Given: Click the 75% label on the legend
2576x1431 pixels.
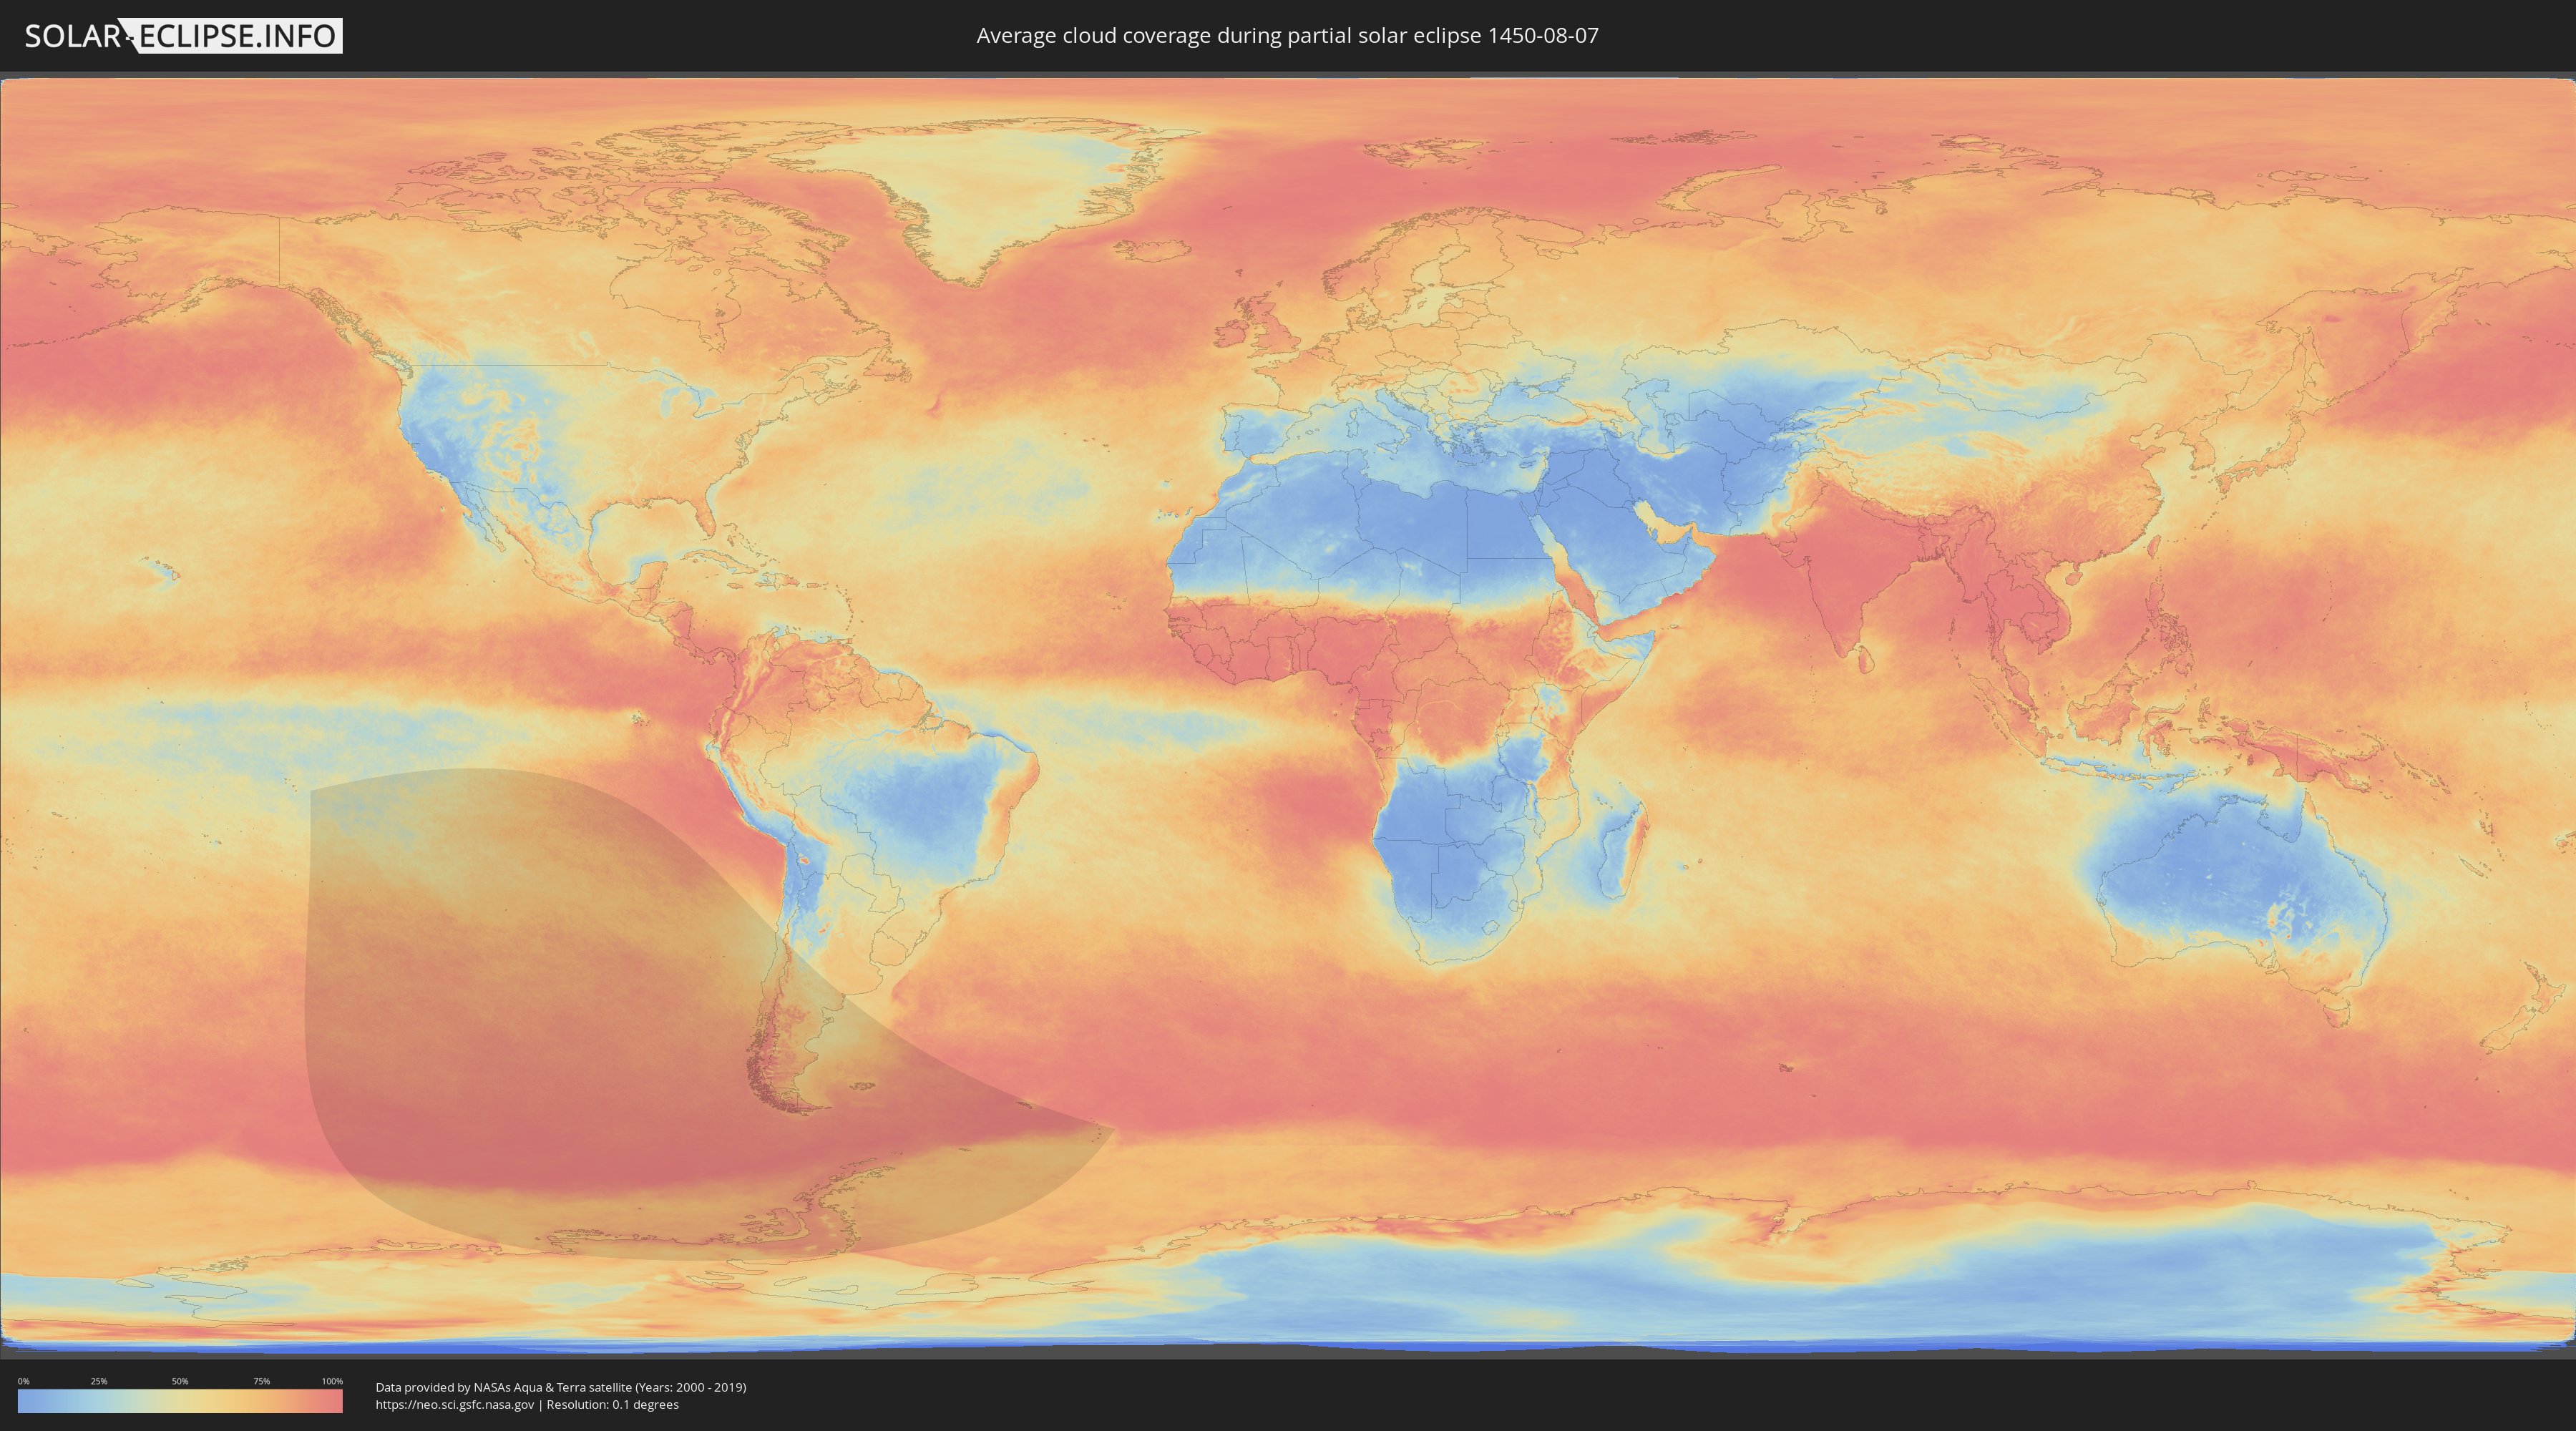Looking at the screenshot, I should (261, 1381).
